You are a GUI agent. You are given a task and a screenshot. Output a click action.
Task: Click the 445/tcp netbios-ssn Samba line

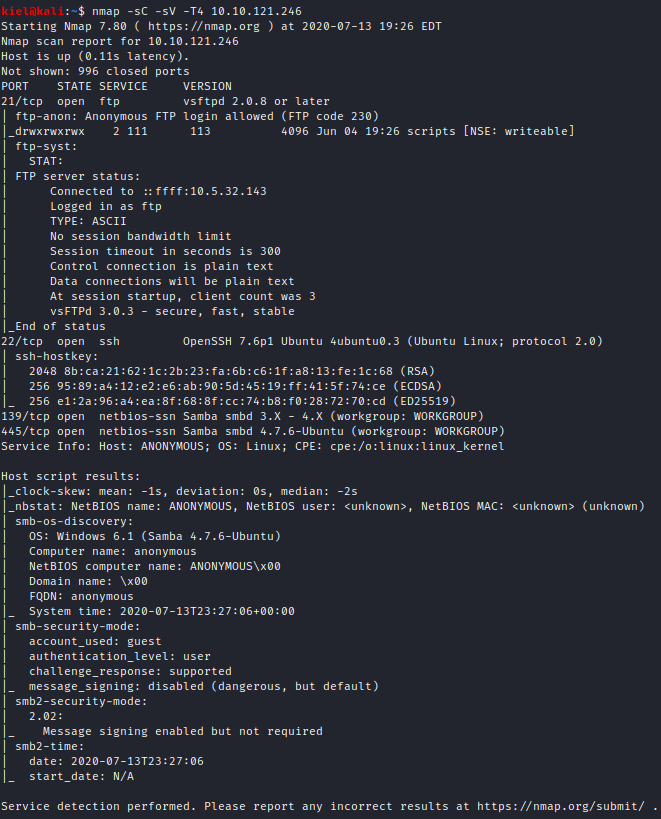pyautogui.click(x=253, y=431)
